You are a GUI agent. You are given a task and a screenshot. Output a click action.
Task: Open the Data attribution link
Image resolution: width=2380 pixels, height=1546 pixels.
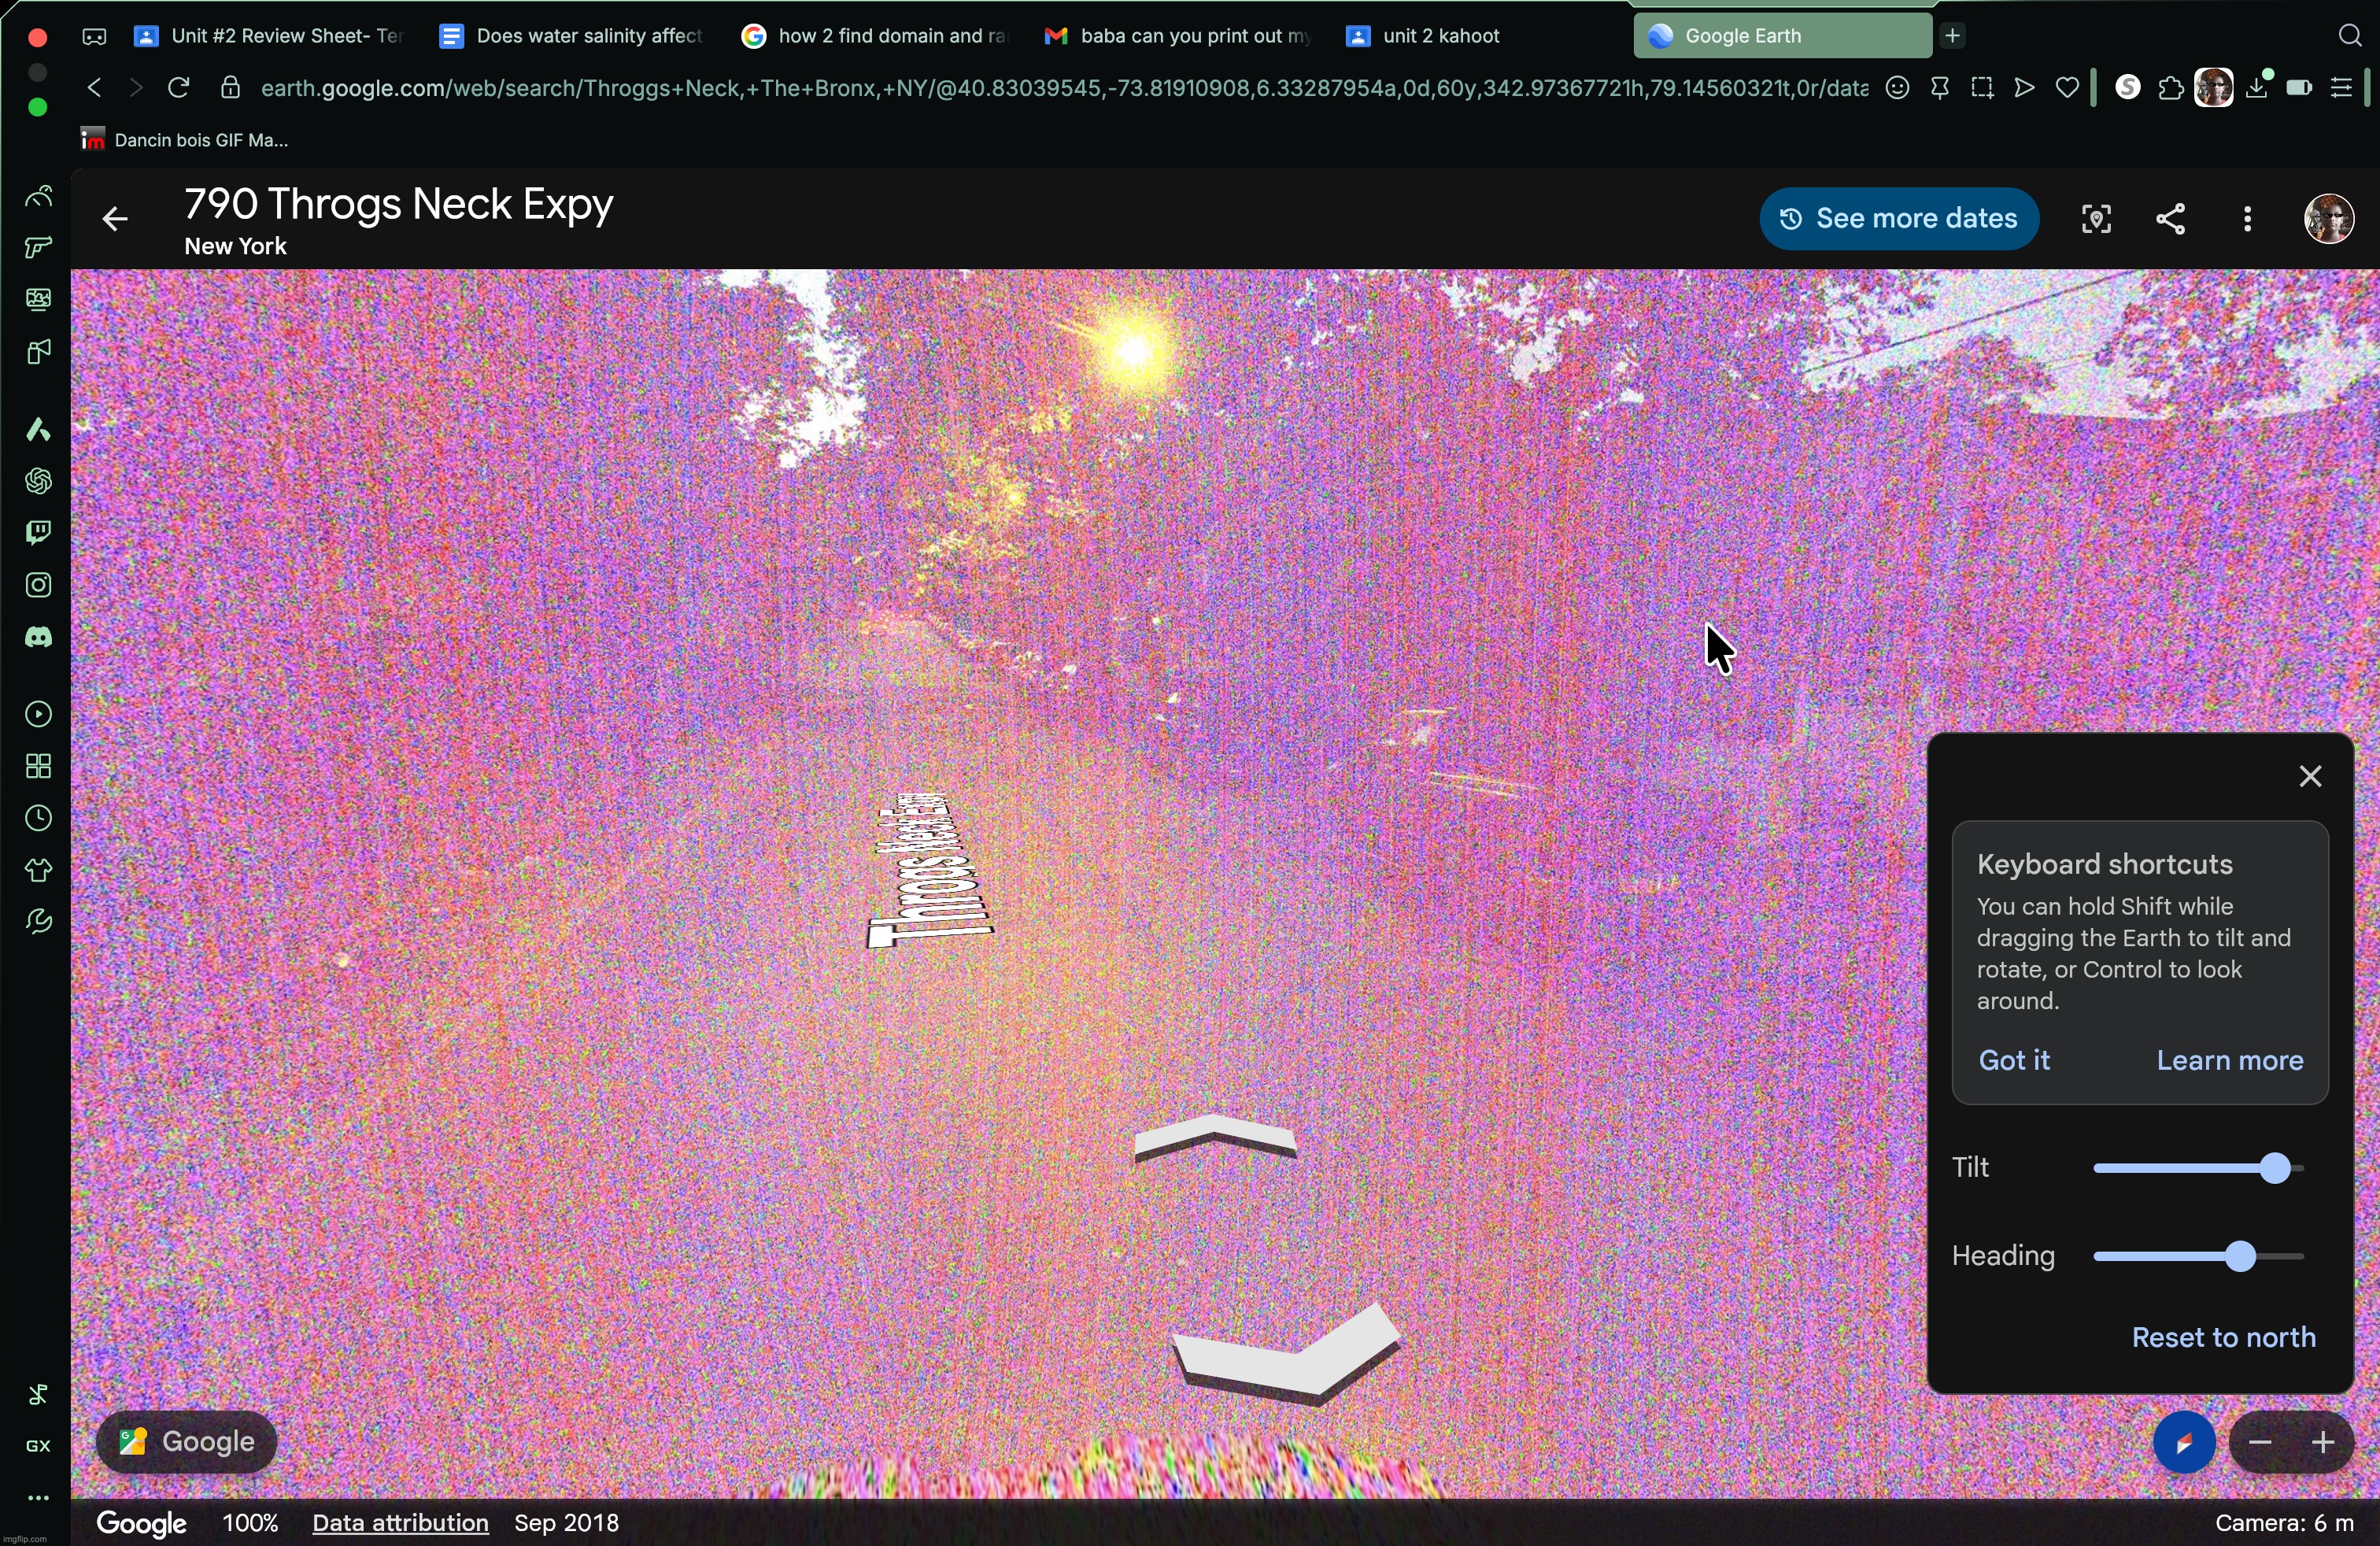tap(400, 1523)
